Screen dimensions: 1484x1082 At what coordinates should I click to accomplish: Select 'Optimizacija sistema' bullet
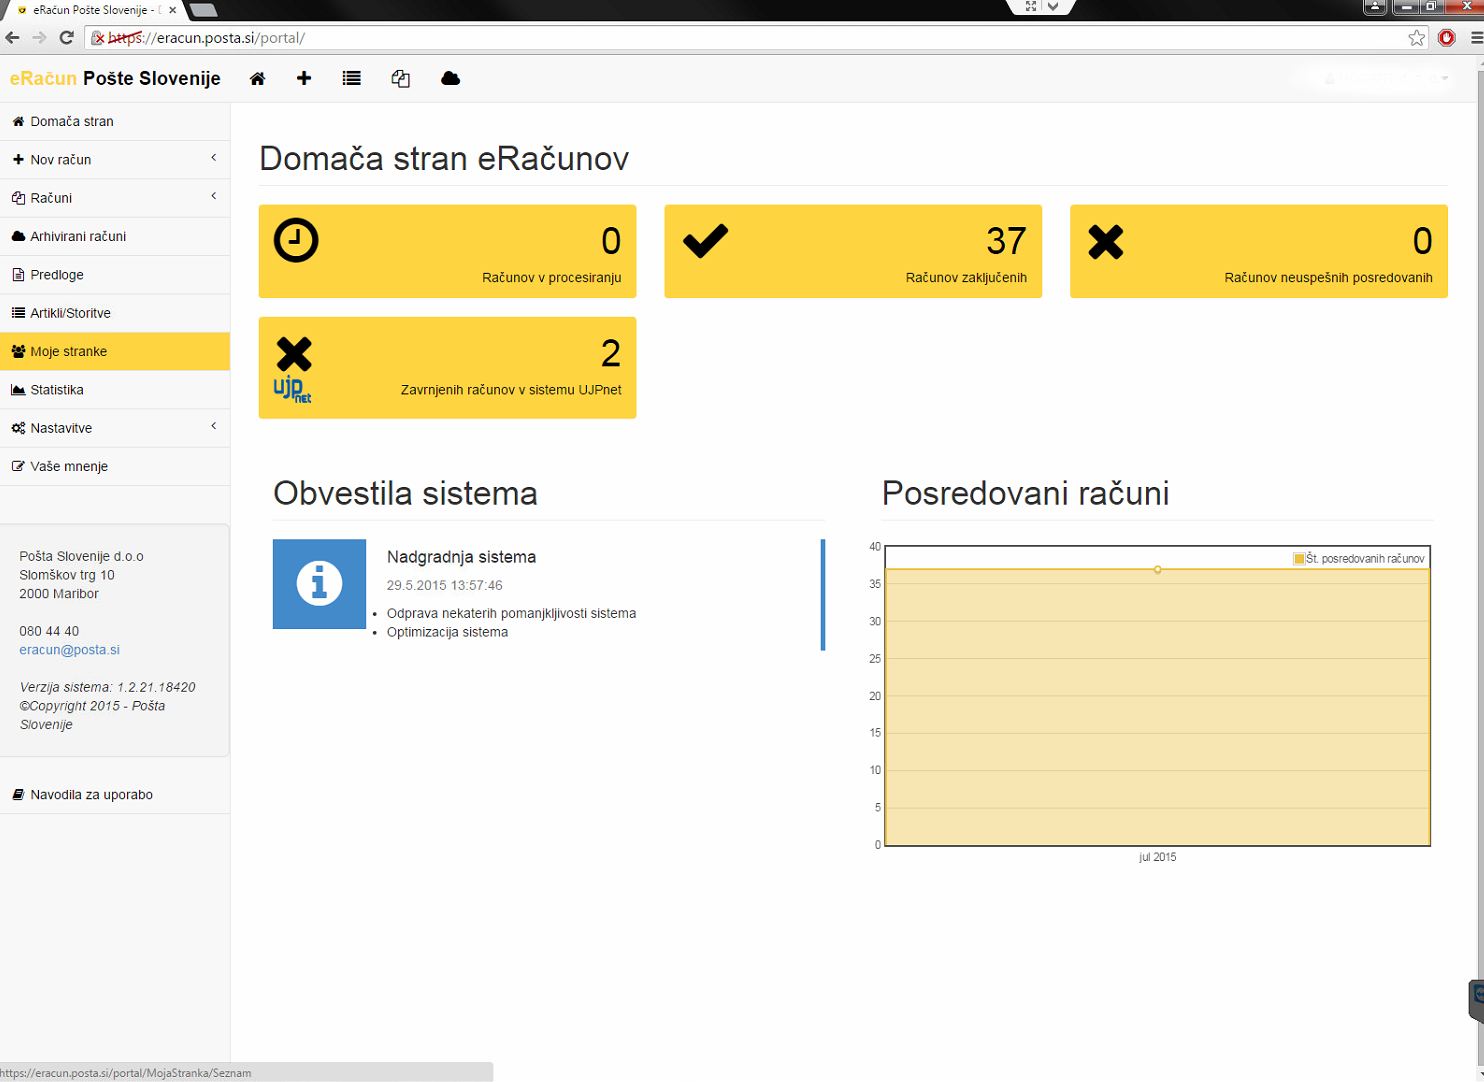(x=447, y=632)
